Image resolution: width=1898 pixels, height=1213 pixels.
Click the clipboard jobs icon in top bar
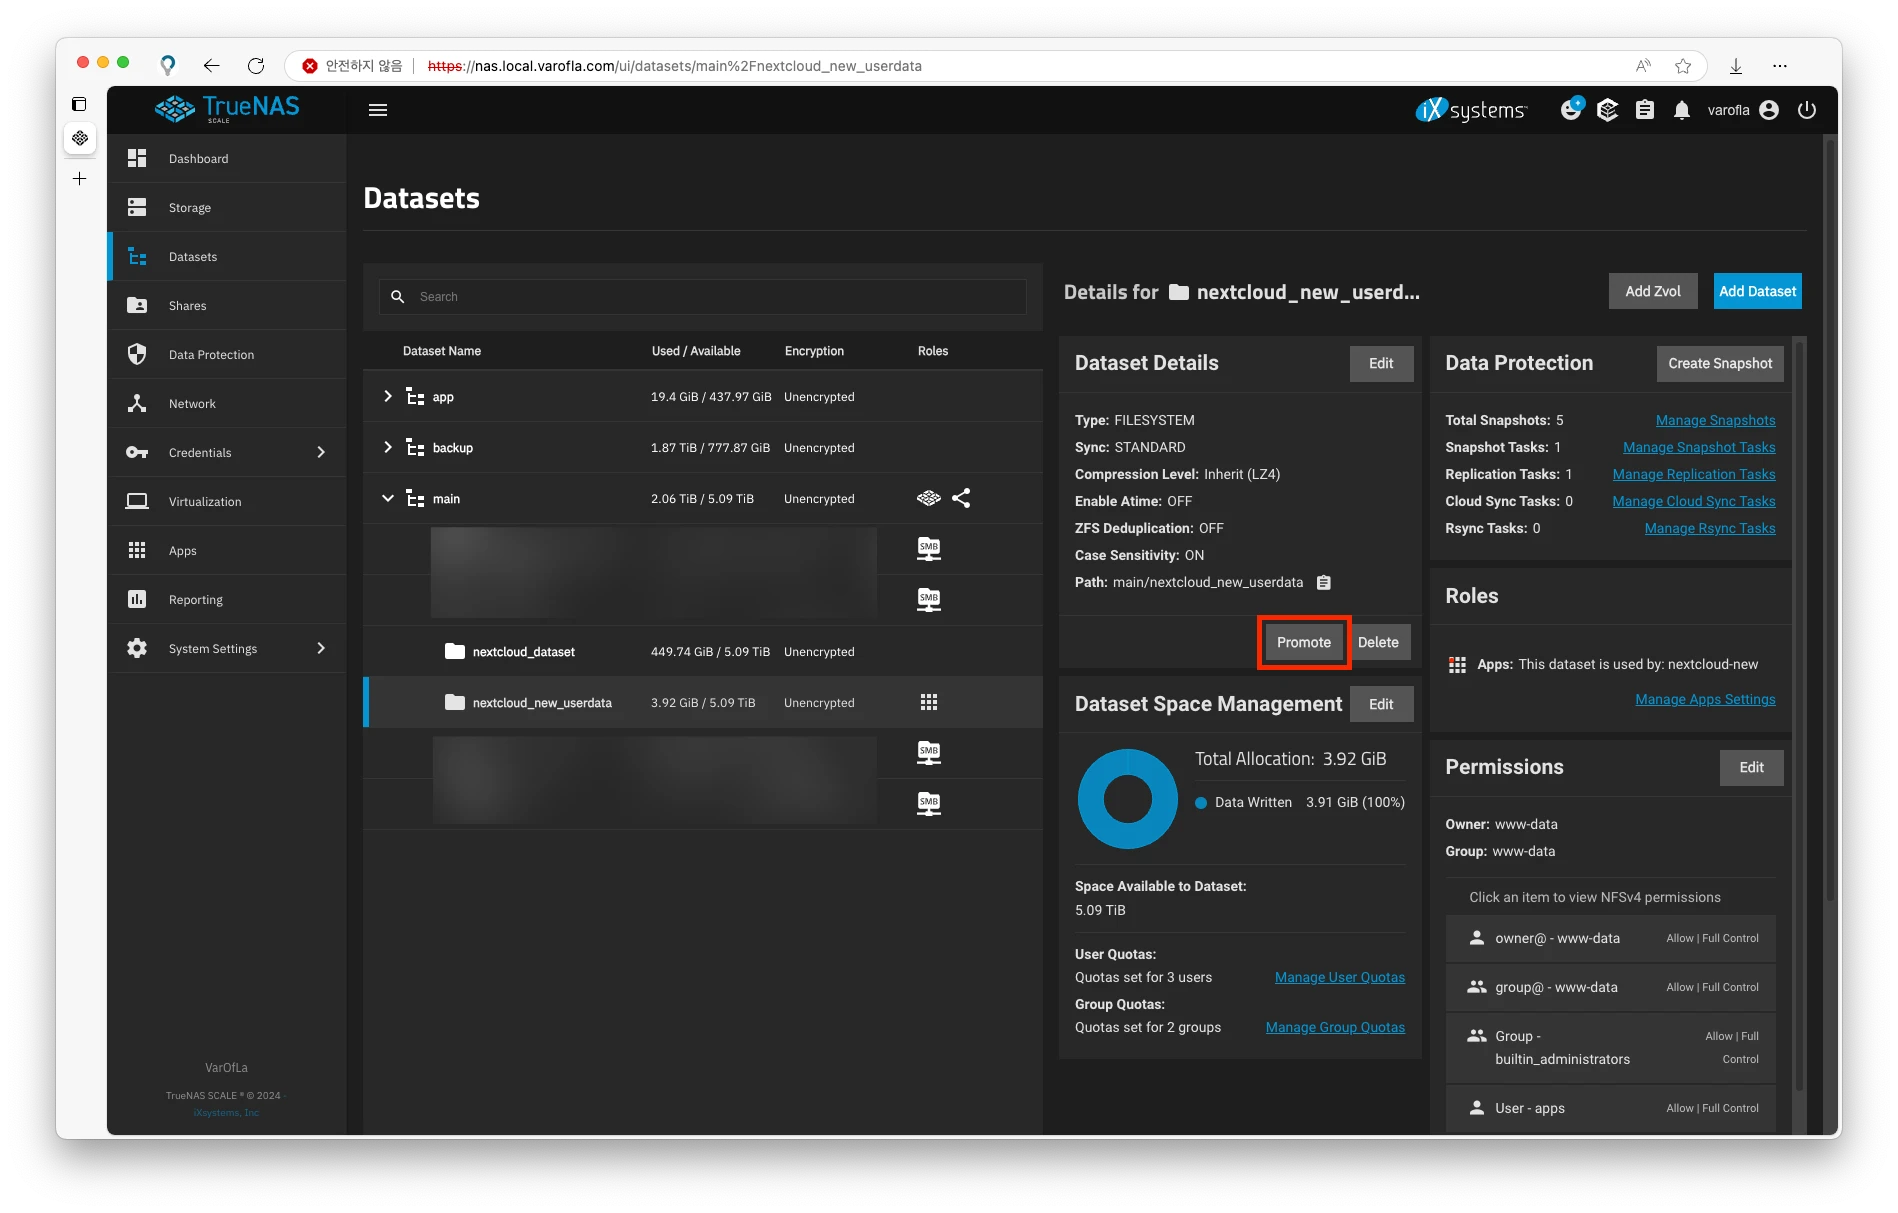(1645, 110)
